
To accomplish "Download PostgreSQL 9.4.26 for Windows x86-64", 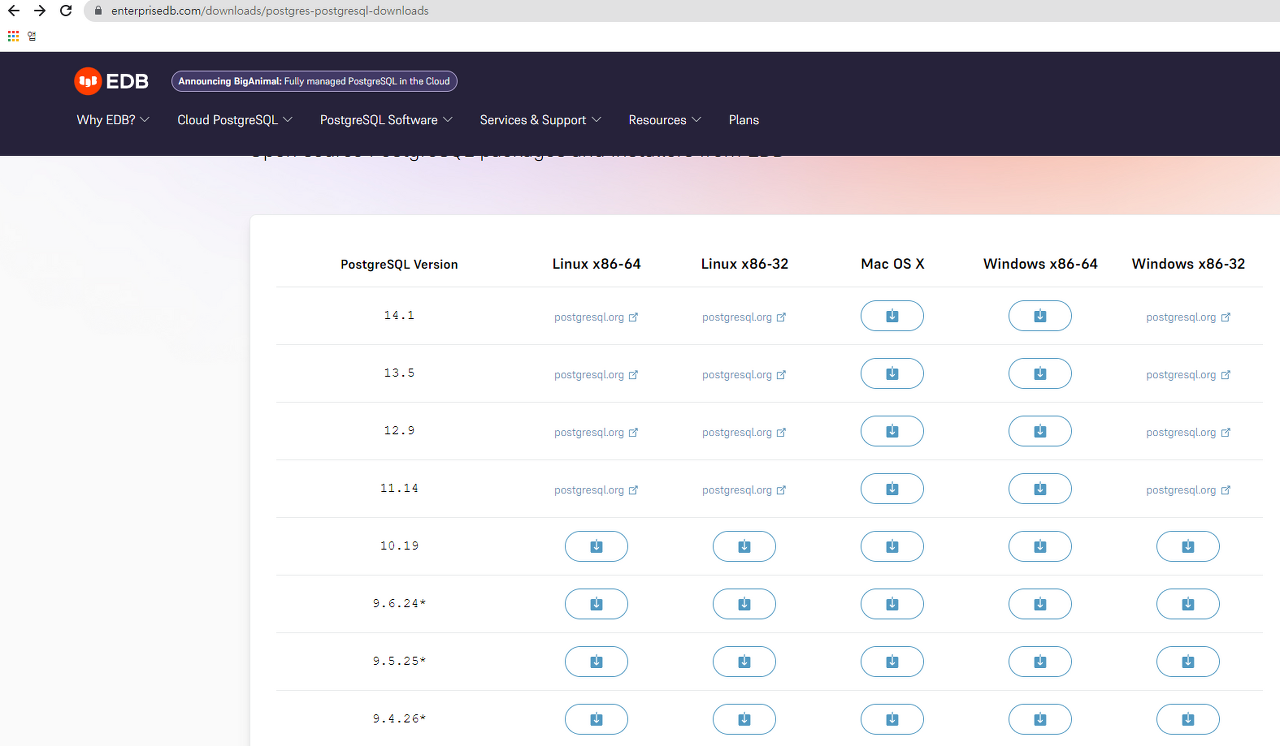I will [1040, 720].
